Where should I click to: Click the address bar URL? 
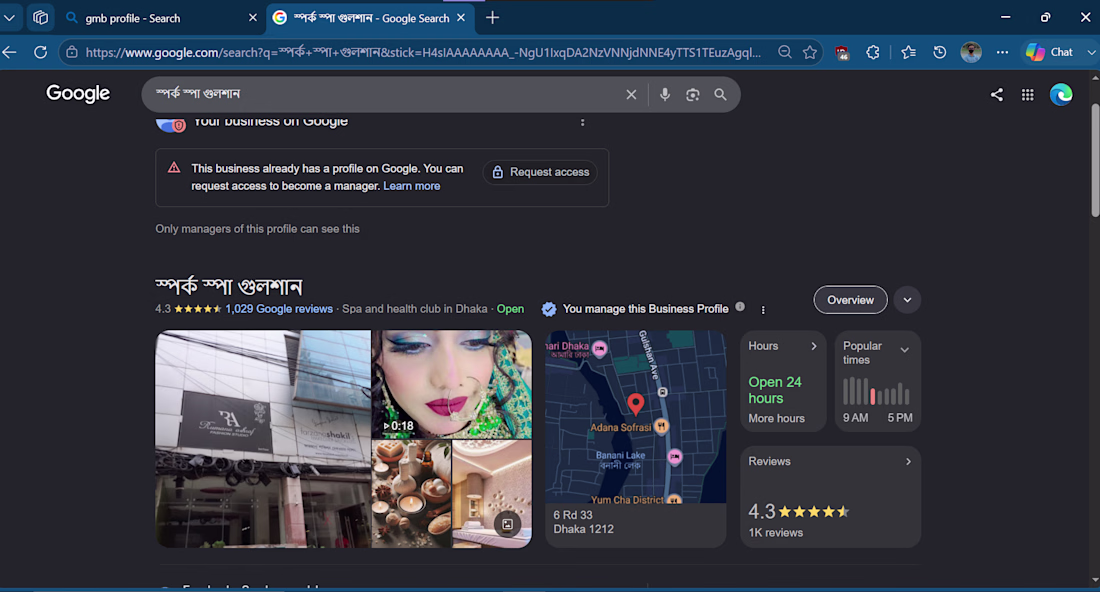point(423,52)
